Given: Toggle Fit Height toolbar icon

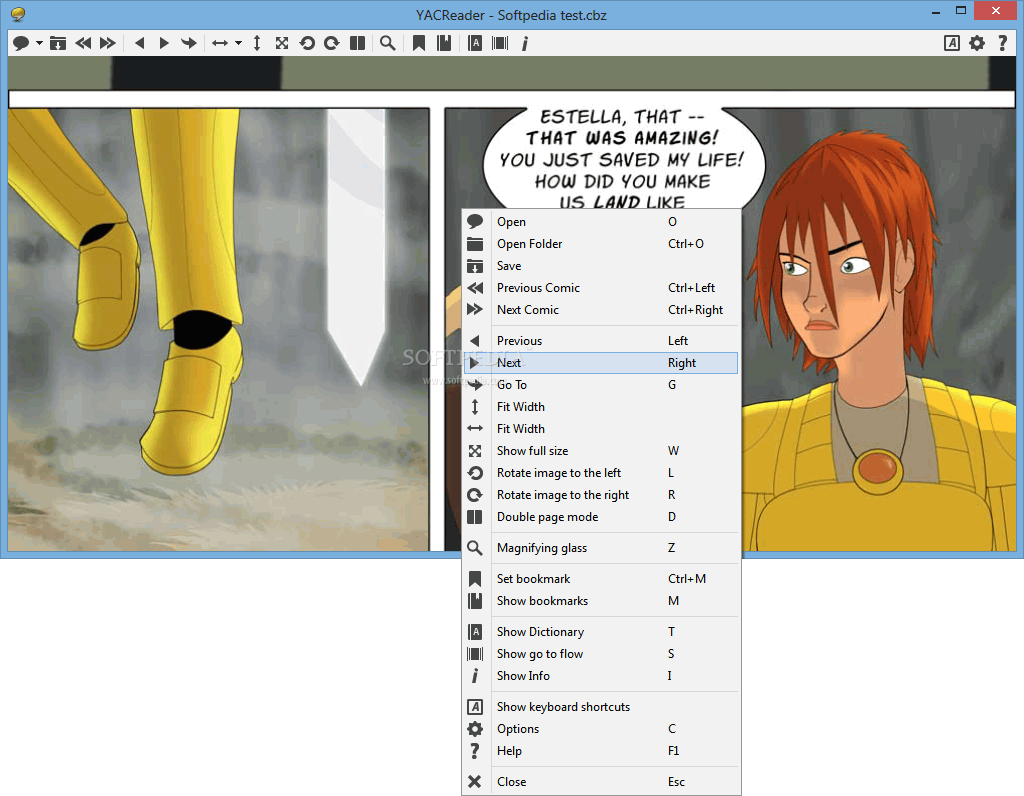Looking at the screenshot, I should (x=257, y=43).
